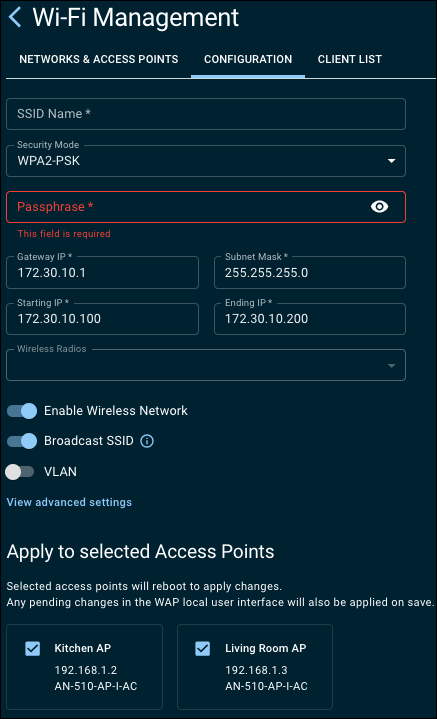Screen dimensions: 437x719
Task: Show passphrase with the eye icon
Action: (379, 207)
